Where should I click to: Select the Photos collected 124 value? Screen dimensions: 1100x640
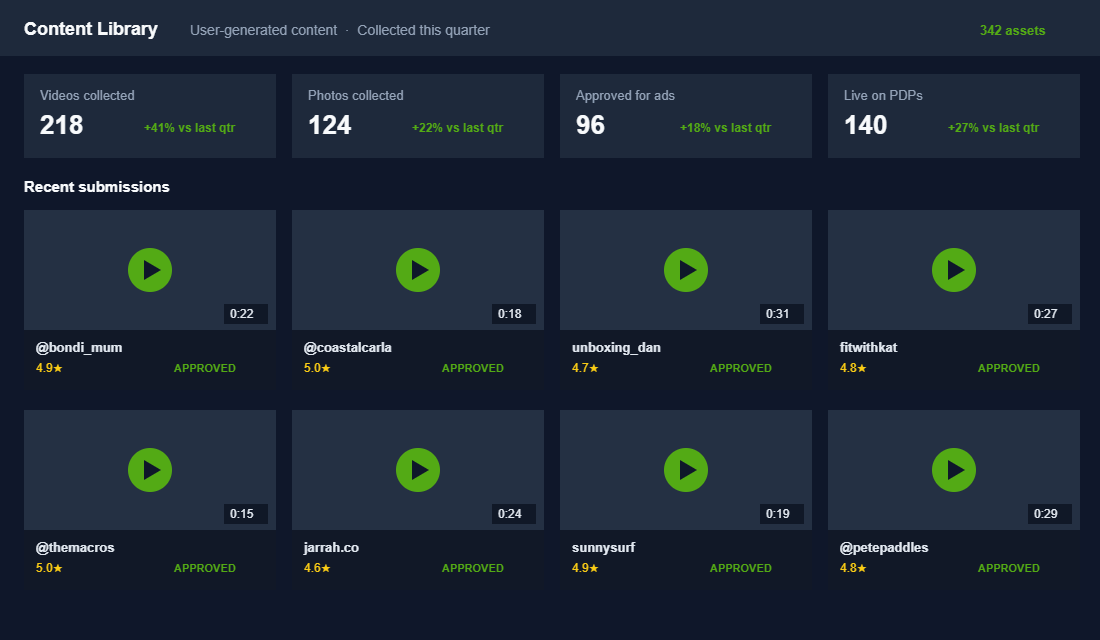pos(330,126)
